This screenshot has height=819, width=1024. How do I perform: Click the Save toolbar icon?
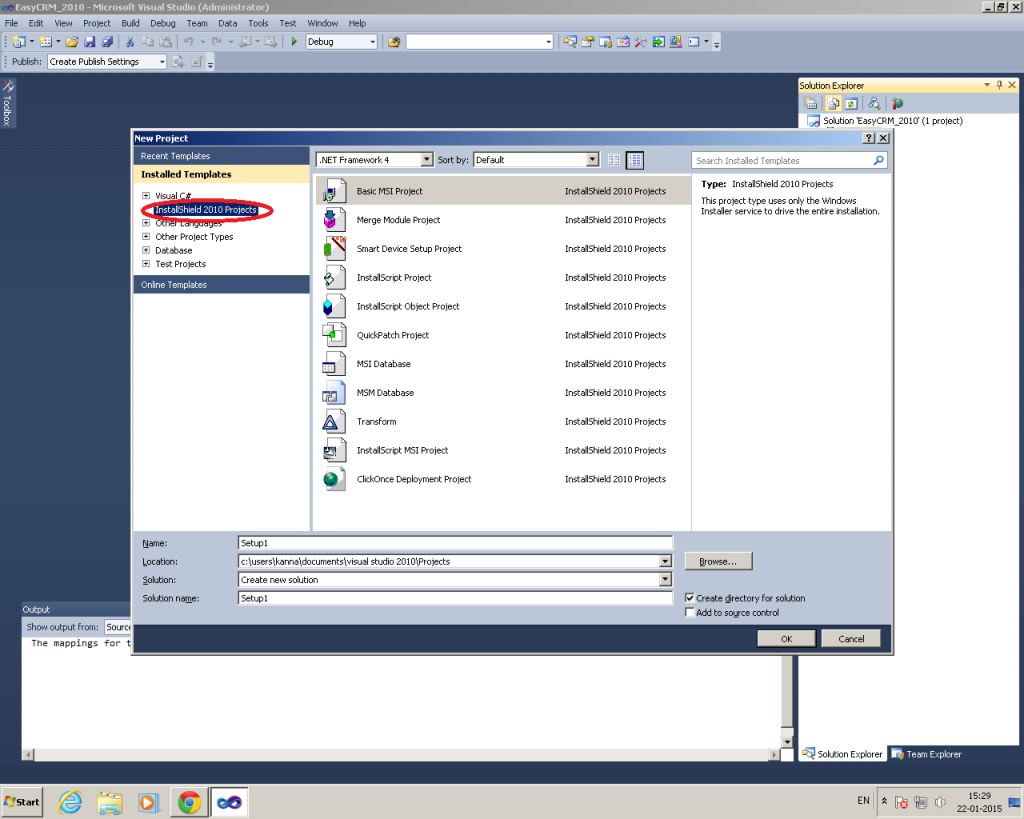point(89,42)
